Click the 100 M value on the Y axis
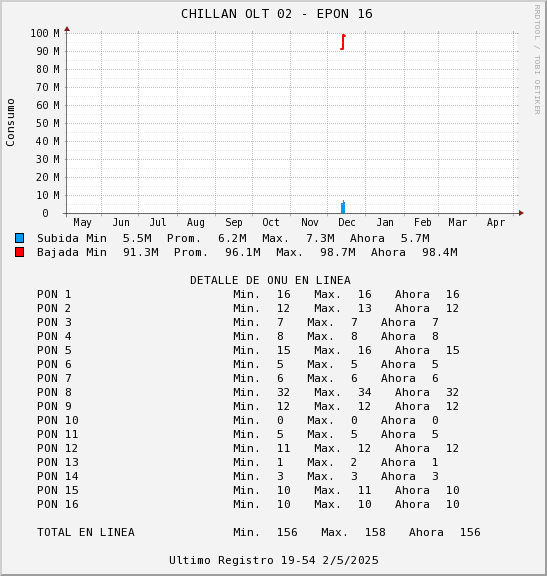The image size is (547, 576). [x=45, y=33]
